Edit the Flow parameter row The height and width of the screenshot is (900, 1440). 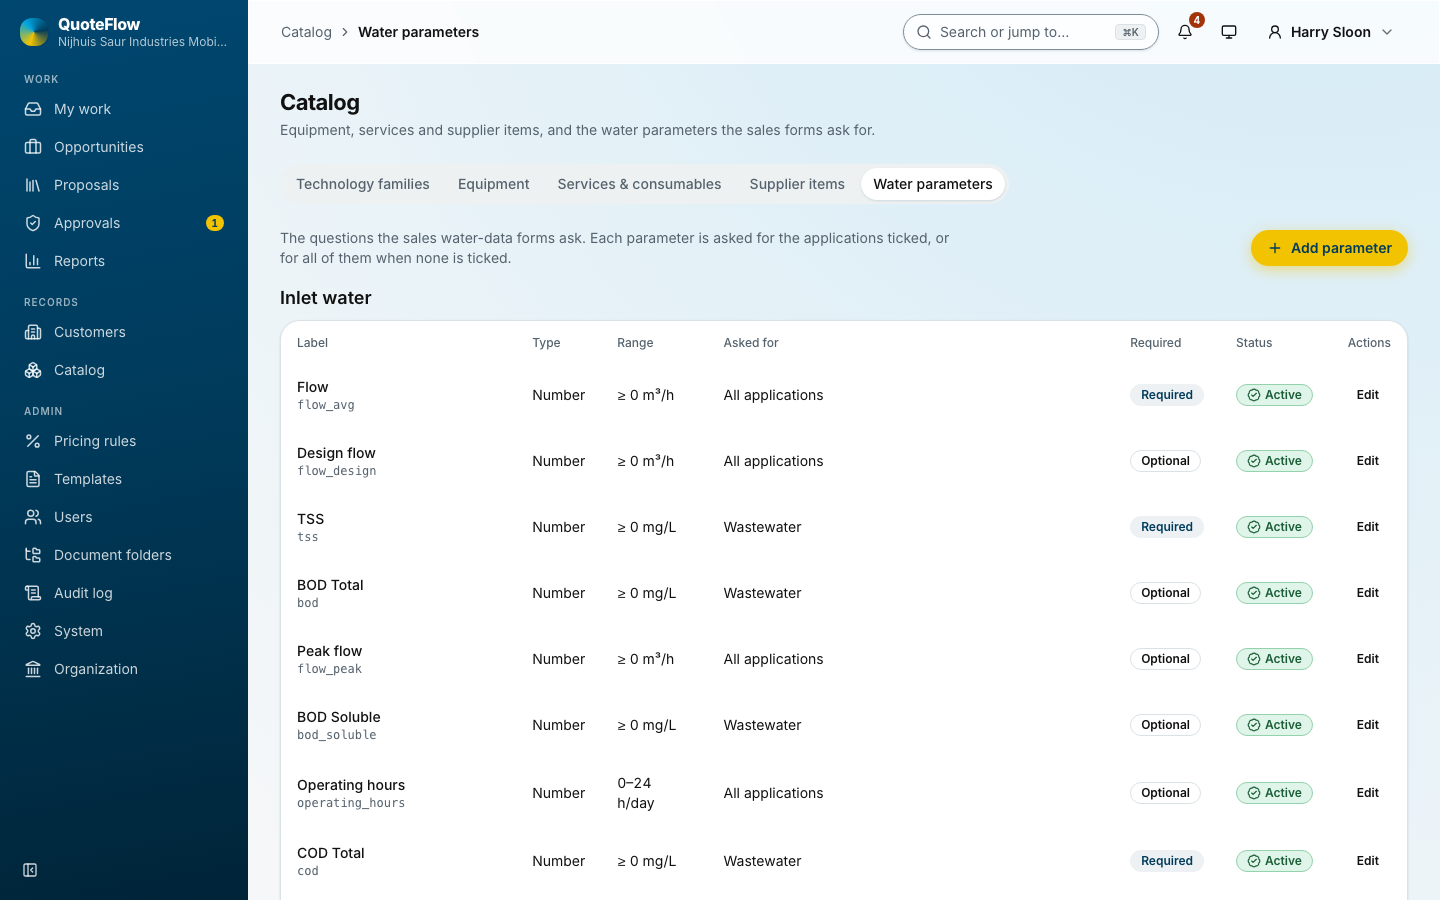[1368, 395]
